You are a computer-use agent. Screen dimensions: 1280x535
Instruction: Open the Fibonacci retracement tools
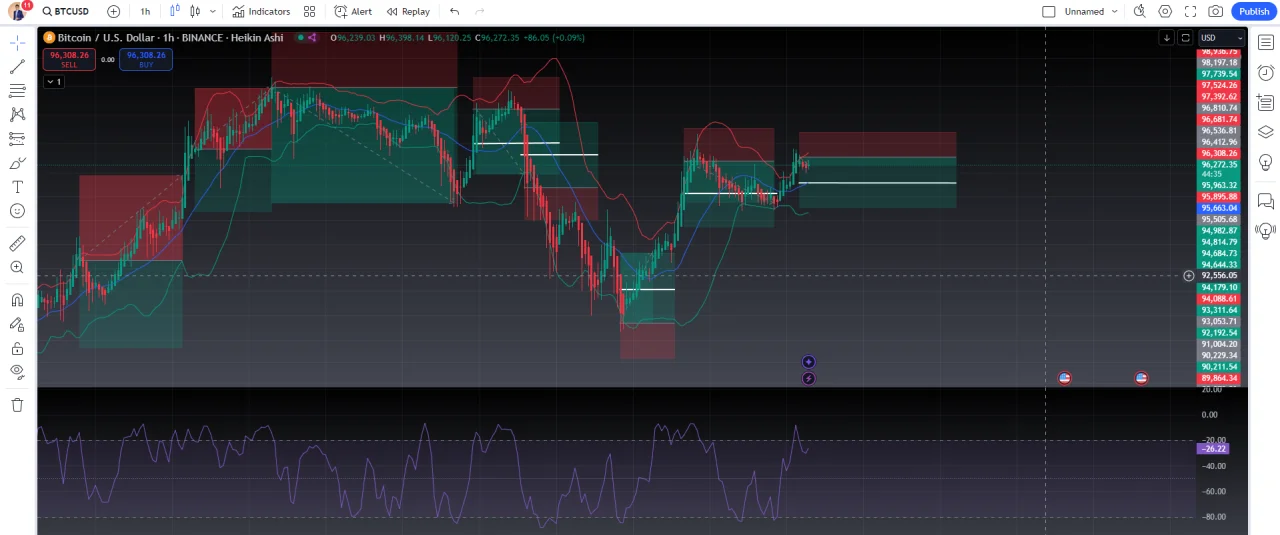tap(17, 91)
